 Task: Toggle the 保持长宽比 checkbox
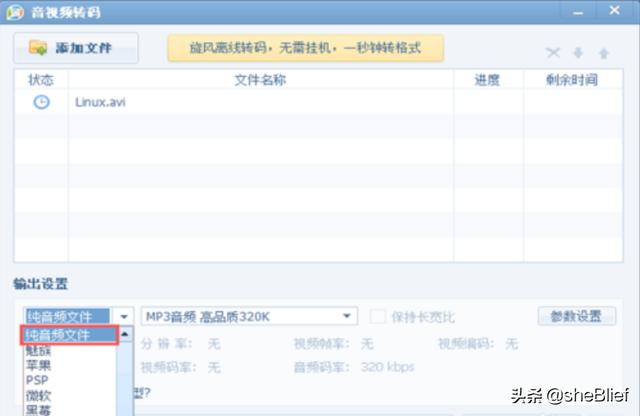point(377,317)
